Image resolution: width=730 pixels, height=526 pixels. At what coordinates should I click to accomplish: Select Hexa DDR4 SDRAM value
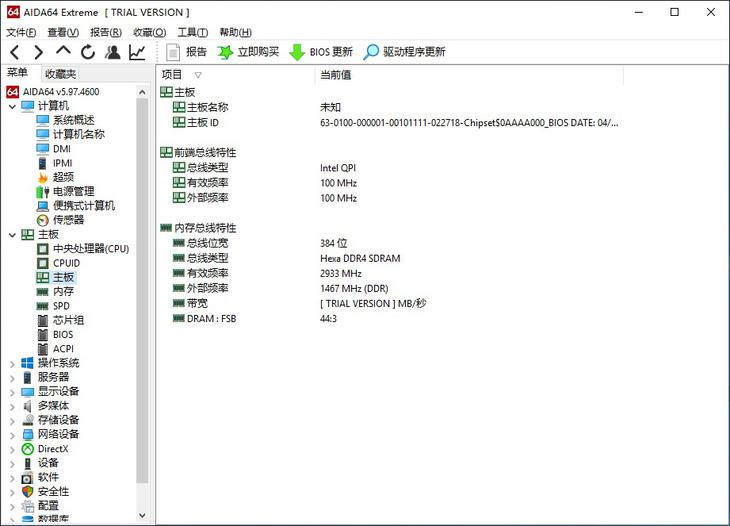point(360,258)
